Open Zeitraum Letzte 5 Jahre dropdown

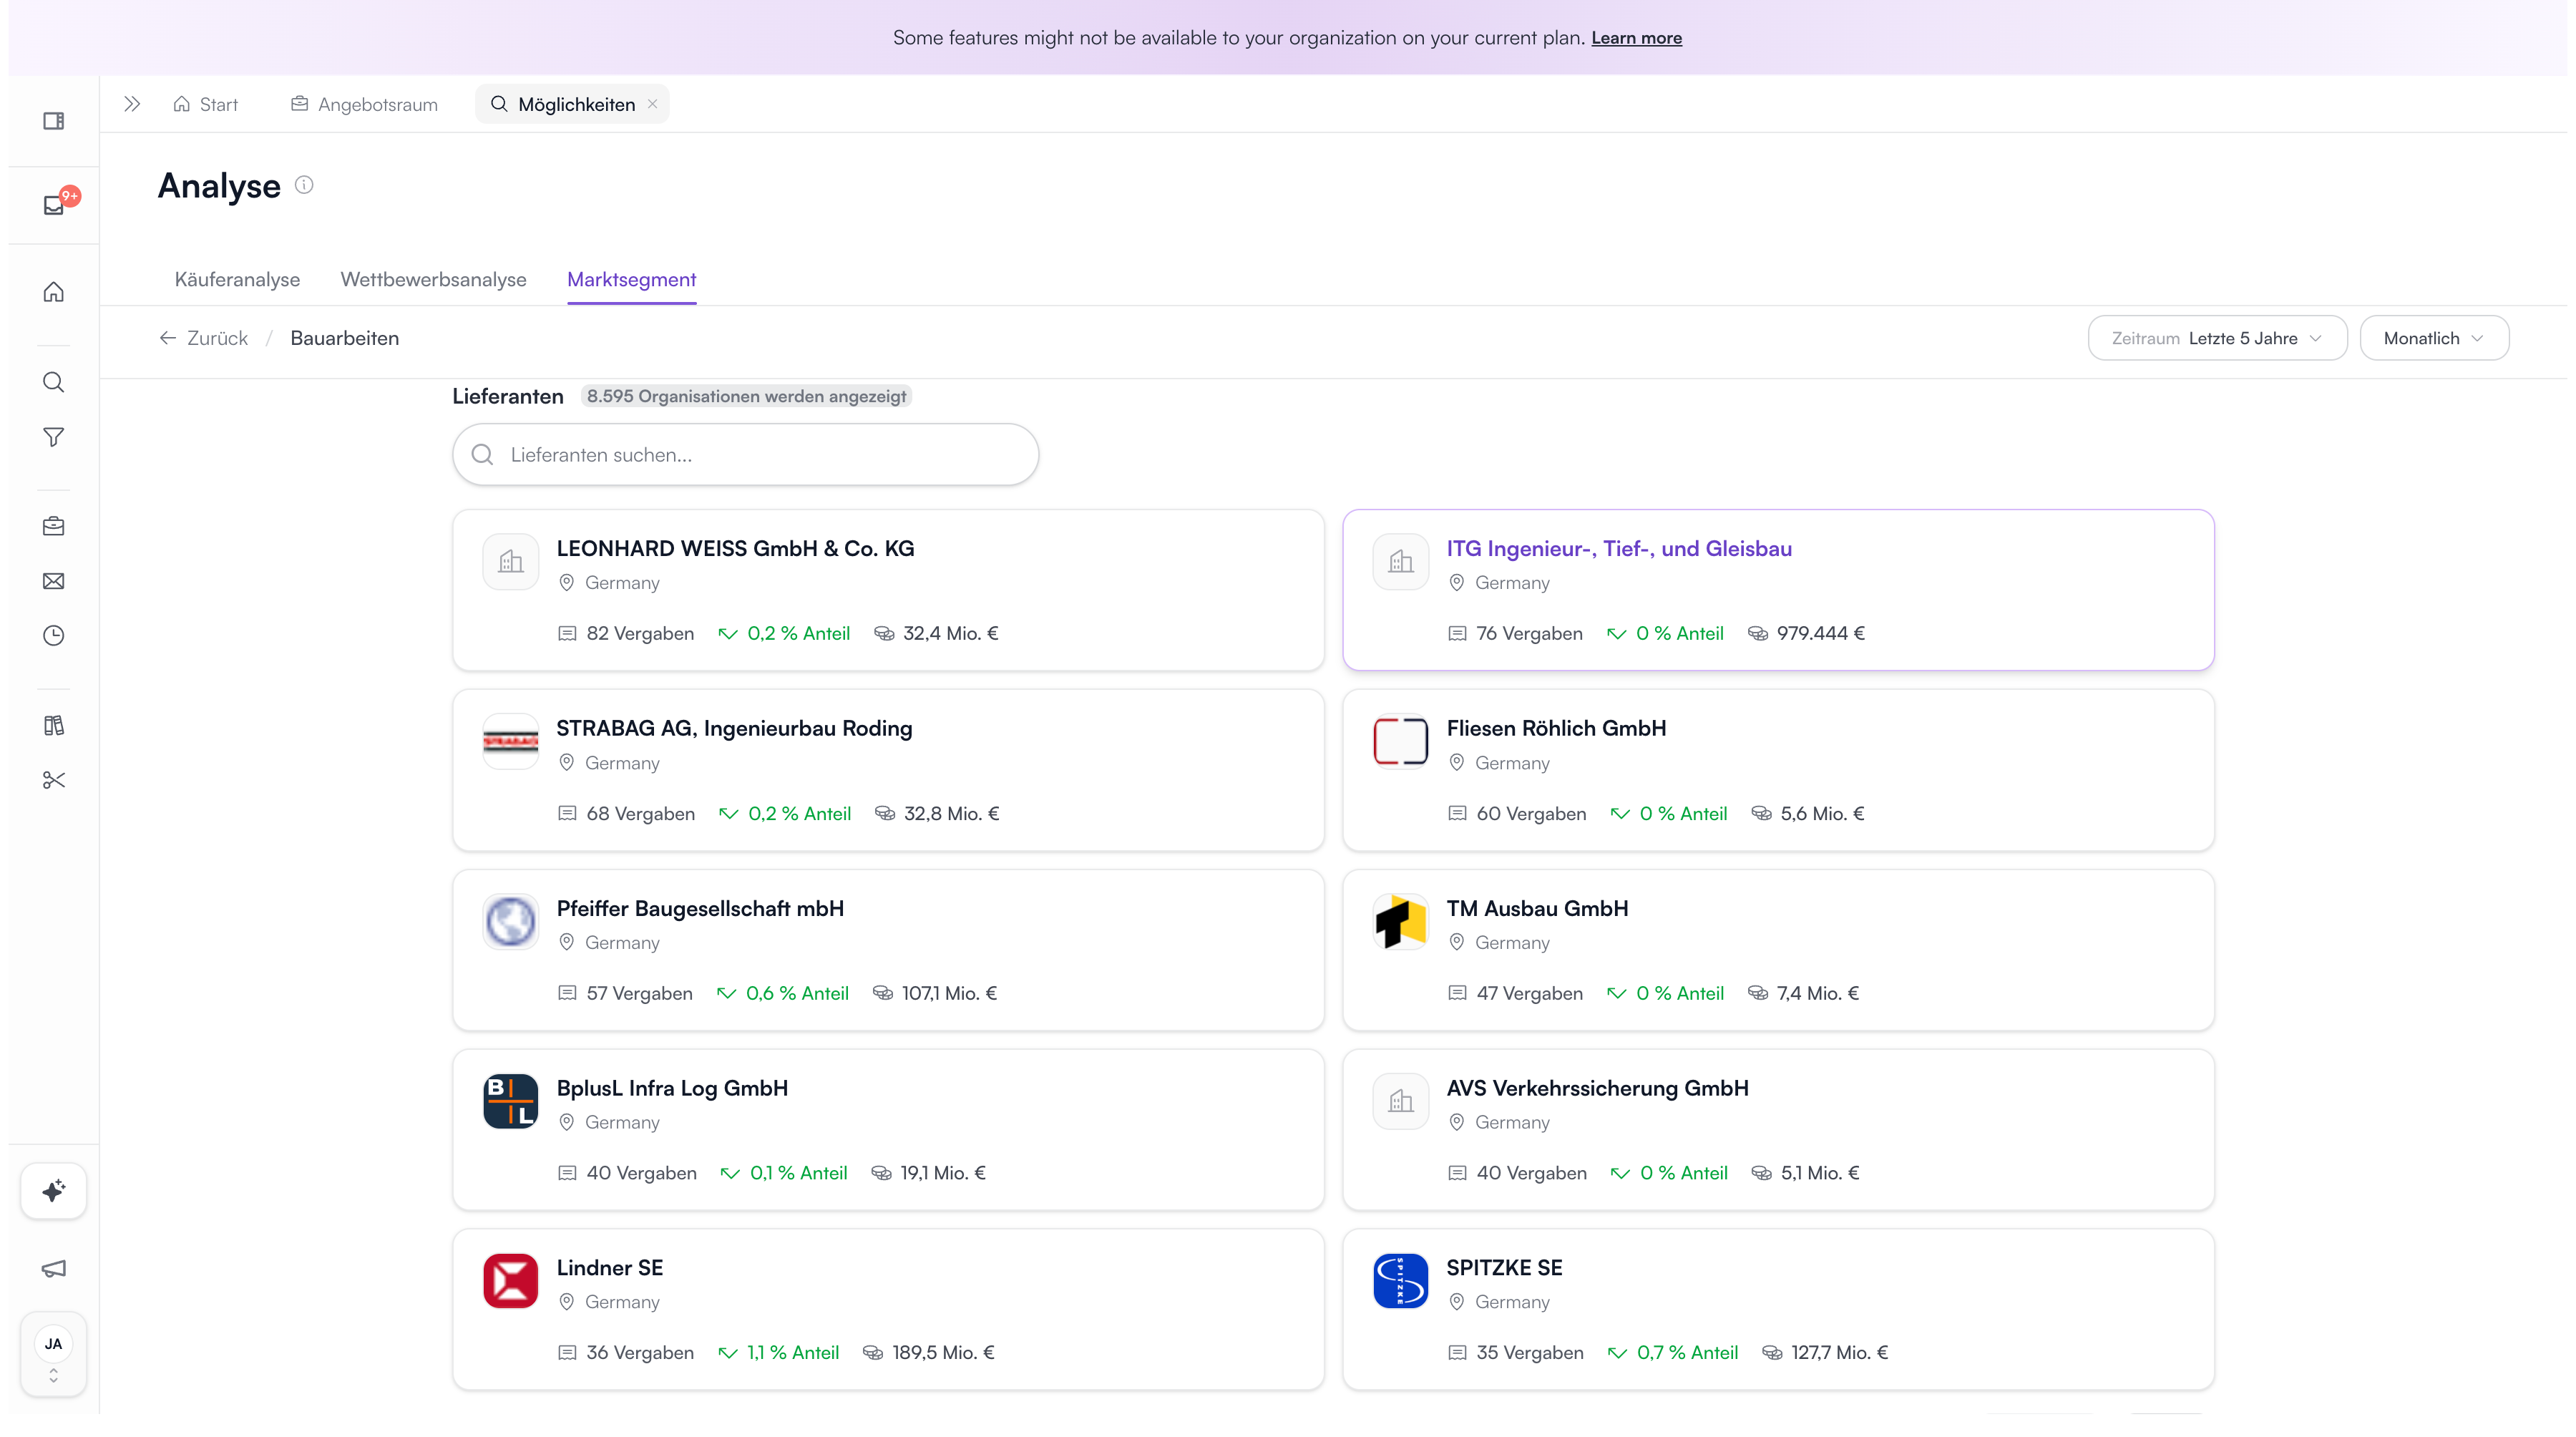coord(2217,338)
